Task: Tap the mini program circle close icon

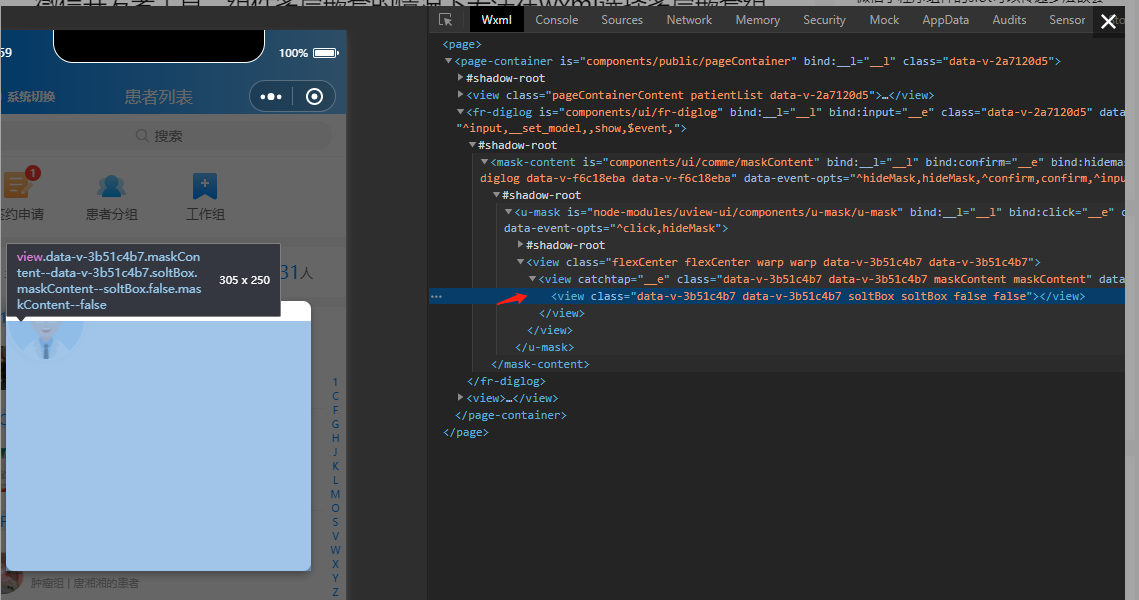Action: pos(315,97)
